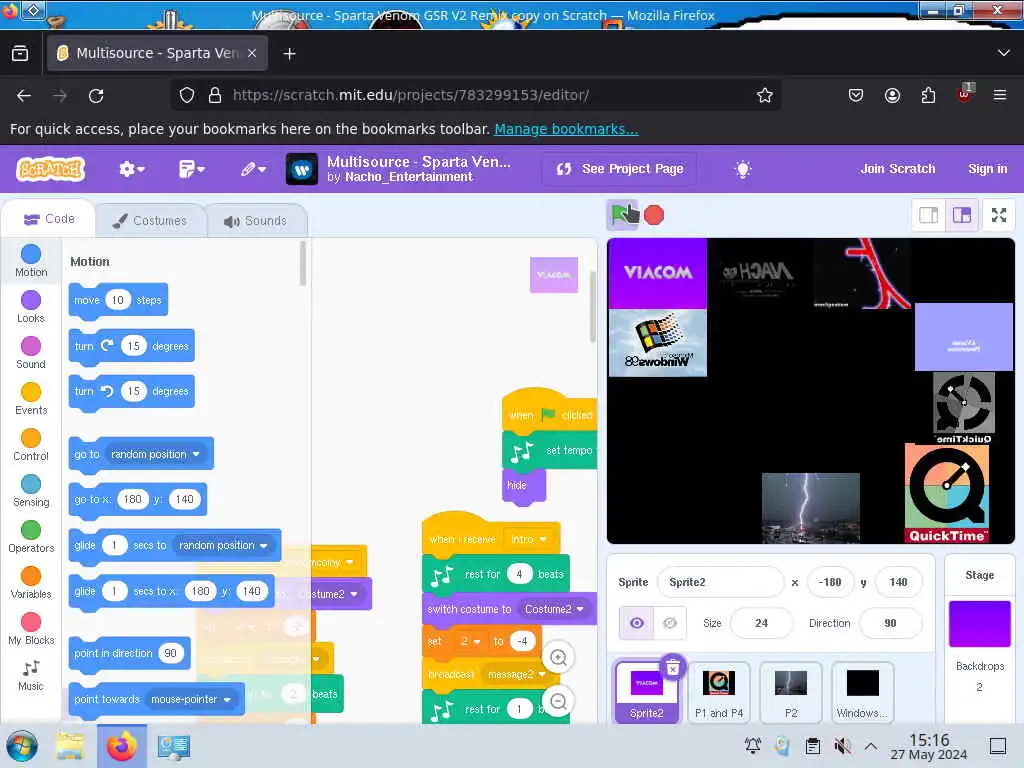Select the P2 sprite thumbnail
Viewport: 1024px width, 768px height.
click(x=791, y=691)
